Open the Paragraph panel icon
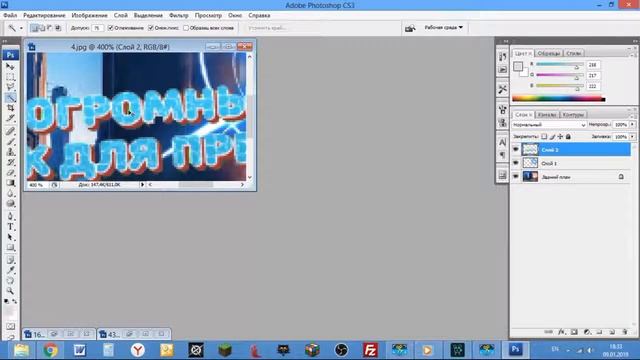The image size is (640, 360). tap(502, 155)
